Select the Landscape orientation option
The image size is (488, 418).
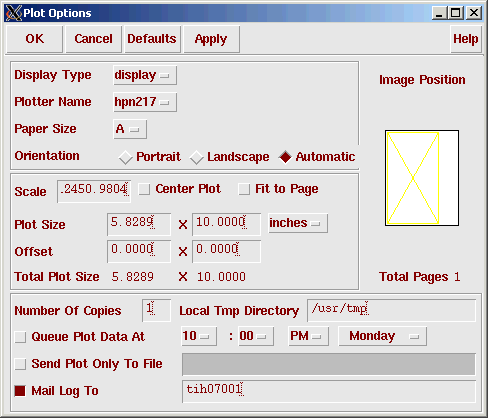[197, 157]
